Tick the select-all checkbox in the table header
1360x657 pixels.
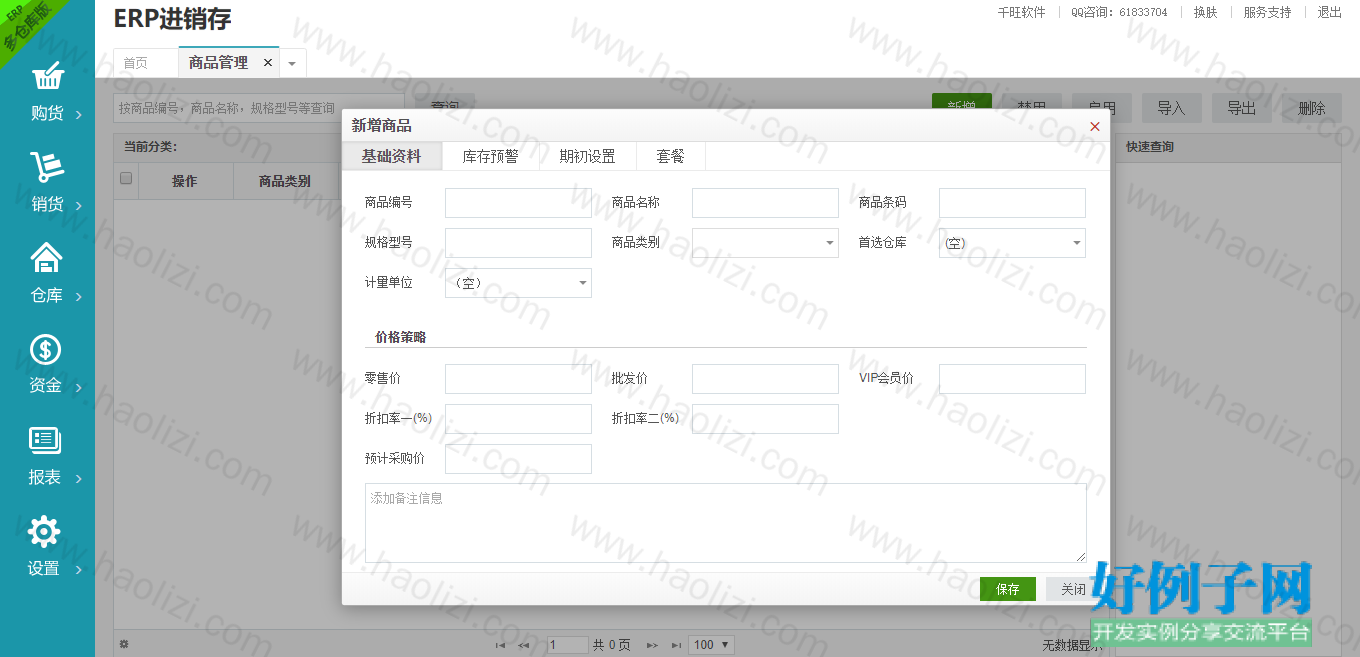click(x=126, y=178)
